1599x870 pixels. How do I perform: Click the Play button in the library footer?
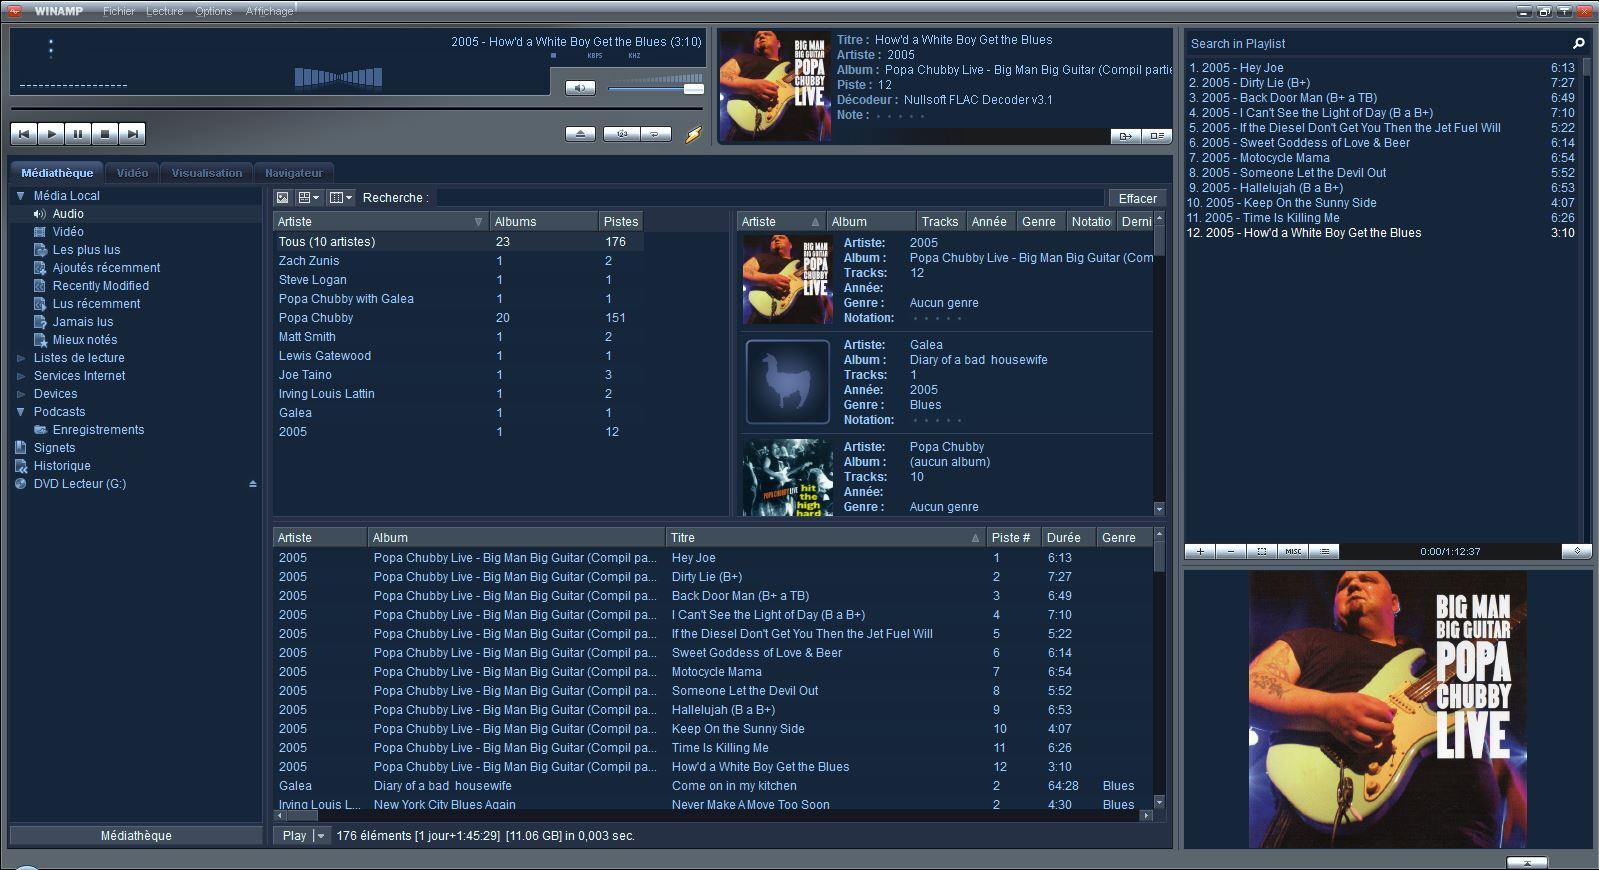coord(294,836)
